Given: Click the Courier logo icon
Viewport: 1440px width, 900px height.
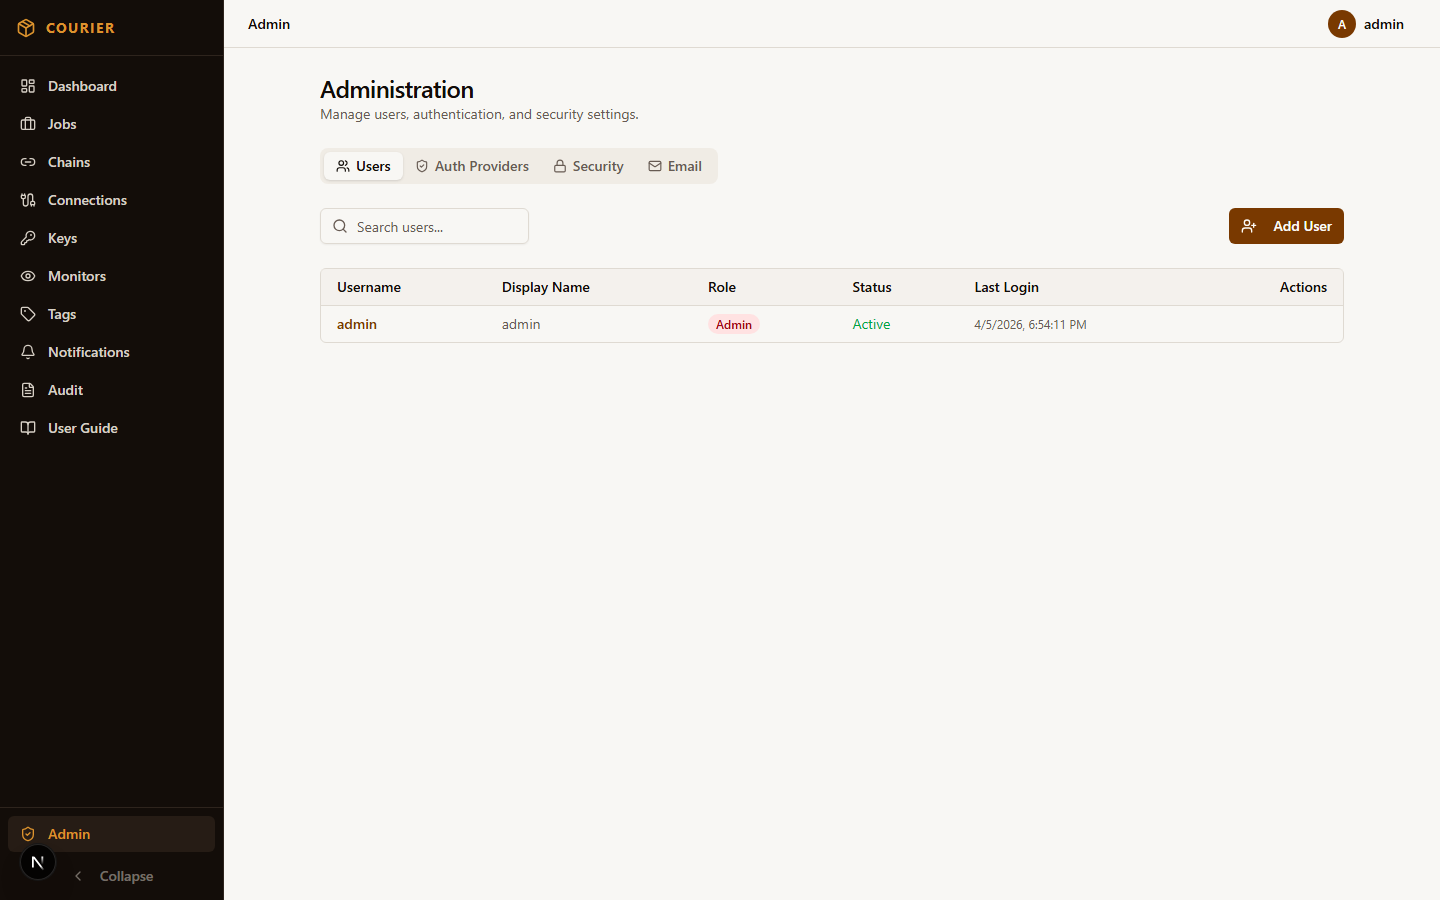Looking at the screenshot, I should 26,27.
